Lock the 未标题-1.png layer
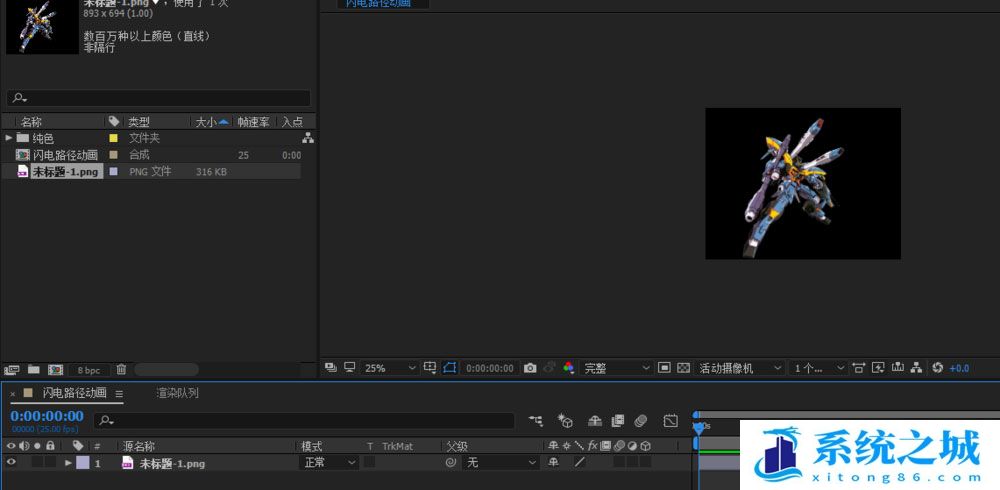Screen dimensions: 1000x490 point(50,463)
